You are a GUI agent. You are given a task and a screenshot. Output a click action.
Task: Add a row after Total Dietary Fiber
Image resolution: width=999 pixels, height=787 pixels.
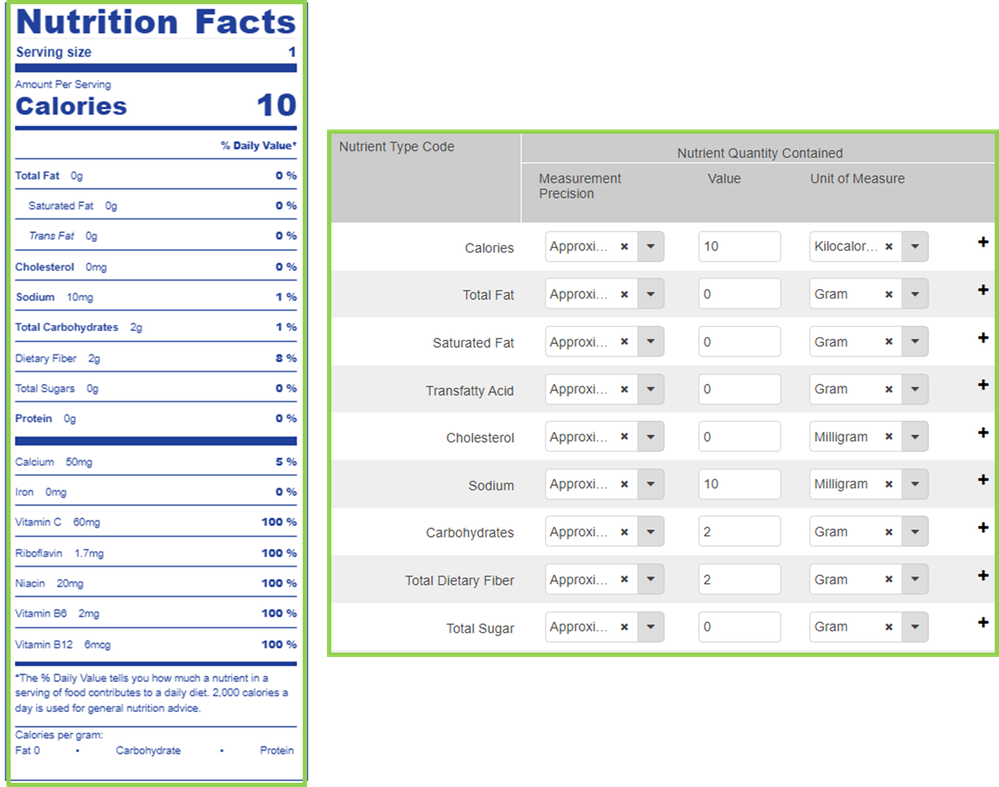click(x=983, y=575)
